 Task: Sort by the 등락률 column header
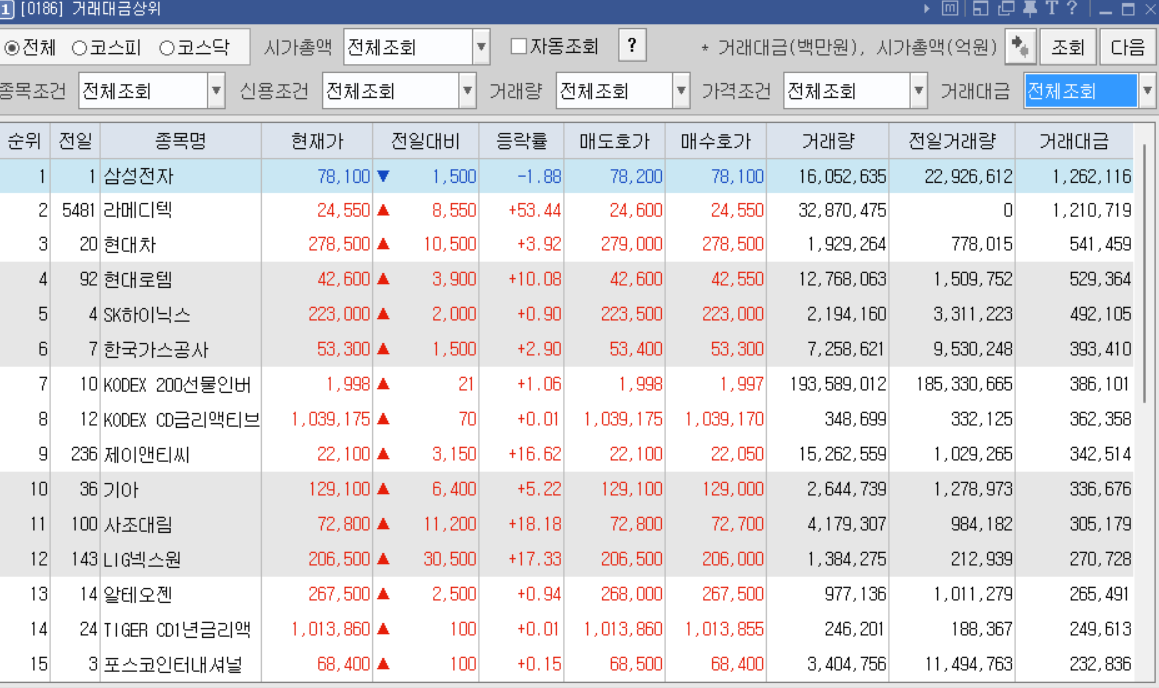tap(521, 141)
